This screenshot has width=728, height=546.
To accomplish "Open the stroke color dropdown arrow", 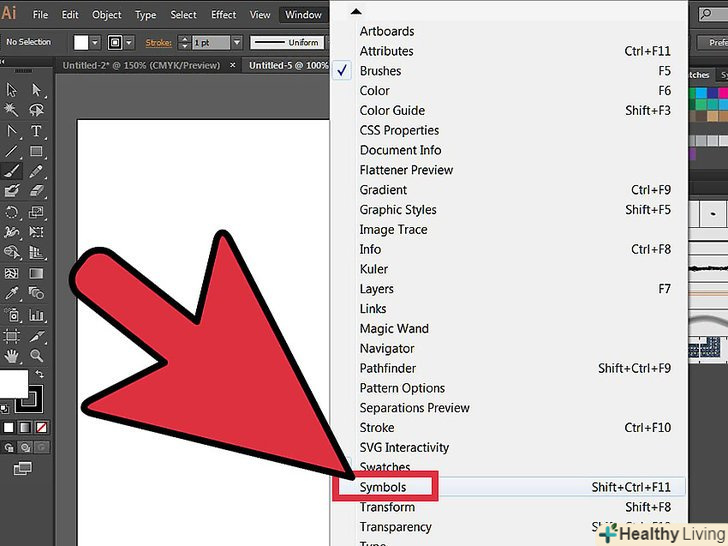I will pos(130,43).
